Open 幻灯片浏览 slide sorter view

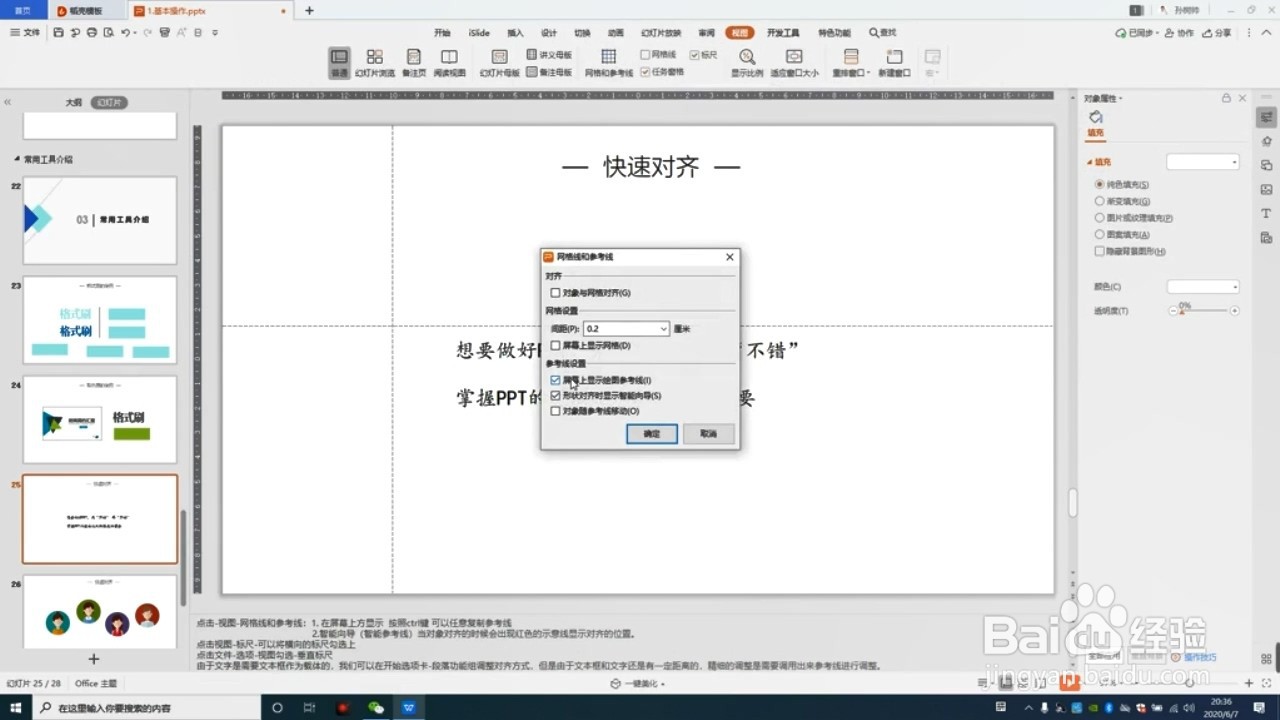375,62
